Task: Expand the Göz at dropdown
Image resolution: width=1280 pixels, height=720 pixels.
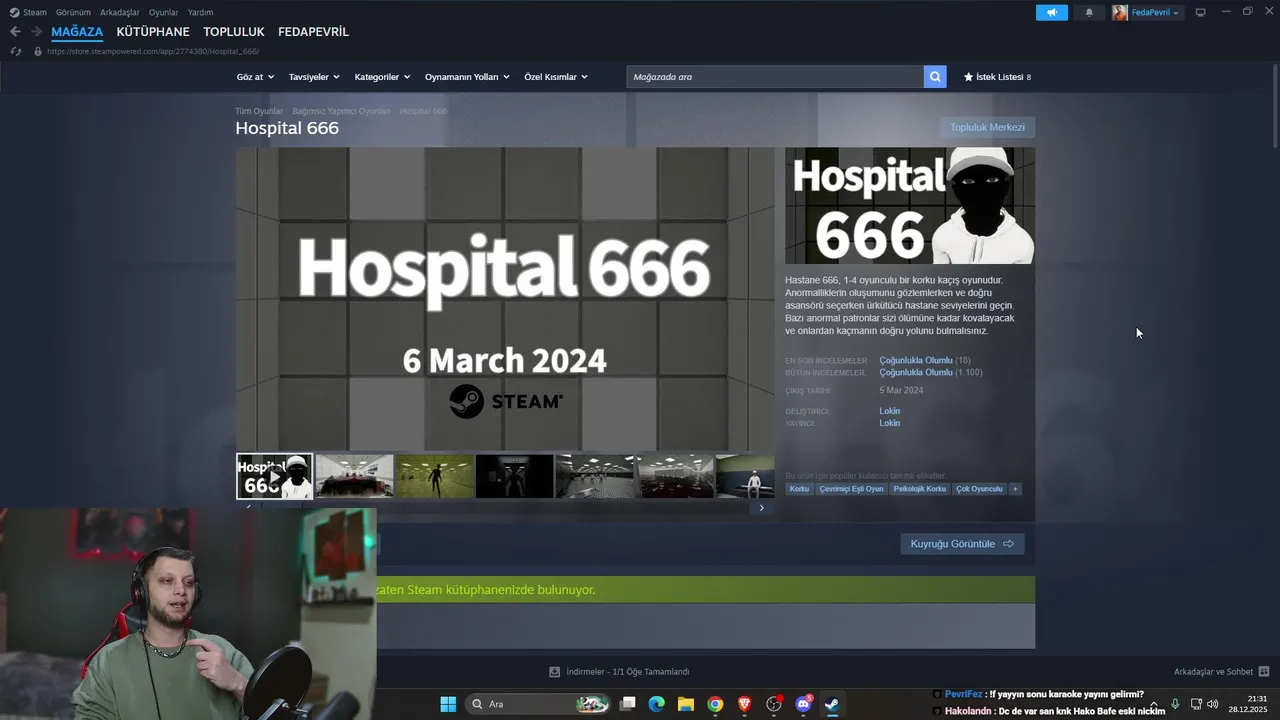Action: click(255, 77)
